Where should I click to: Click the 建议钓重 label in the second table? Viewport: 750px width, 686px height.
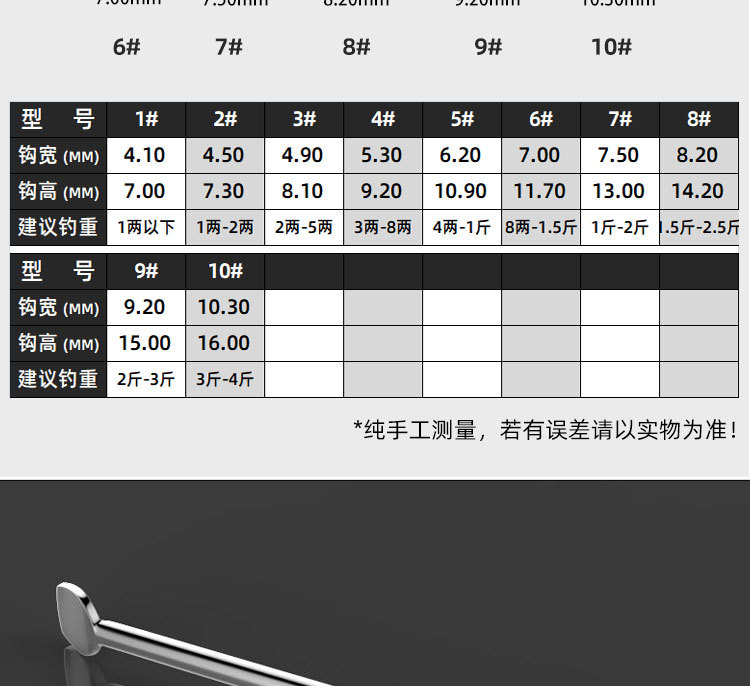tap(58, 379)
